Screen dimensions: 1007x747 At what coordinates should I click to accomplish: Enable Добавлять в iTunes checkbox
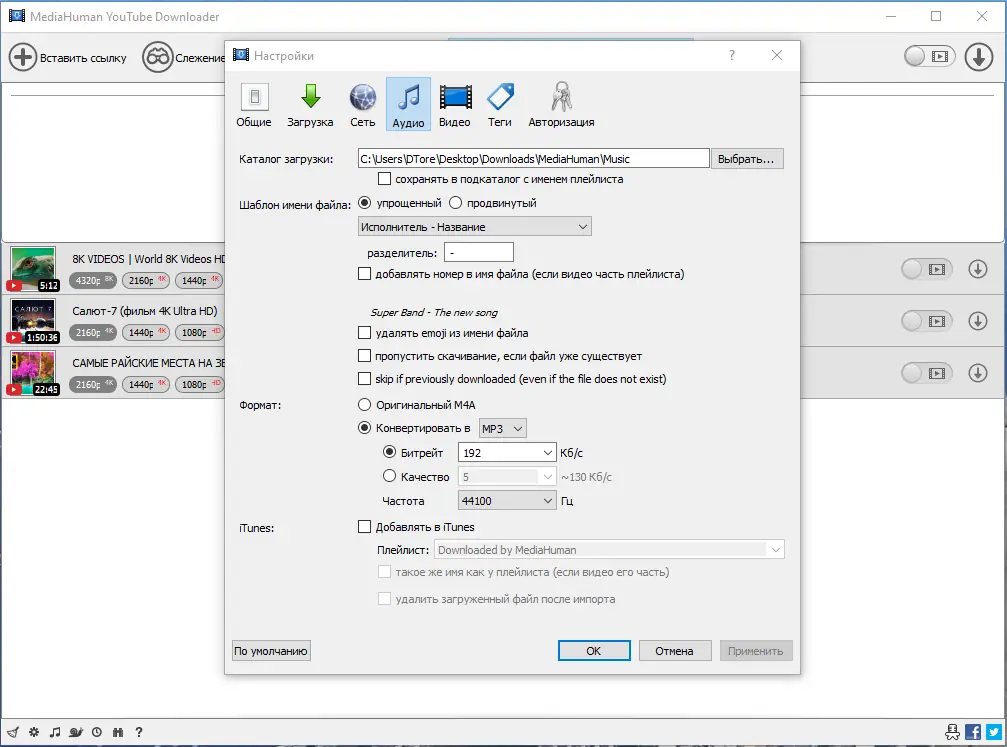tap(364, 527)
